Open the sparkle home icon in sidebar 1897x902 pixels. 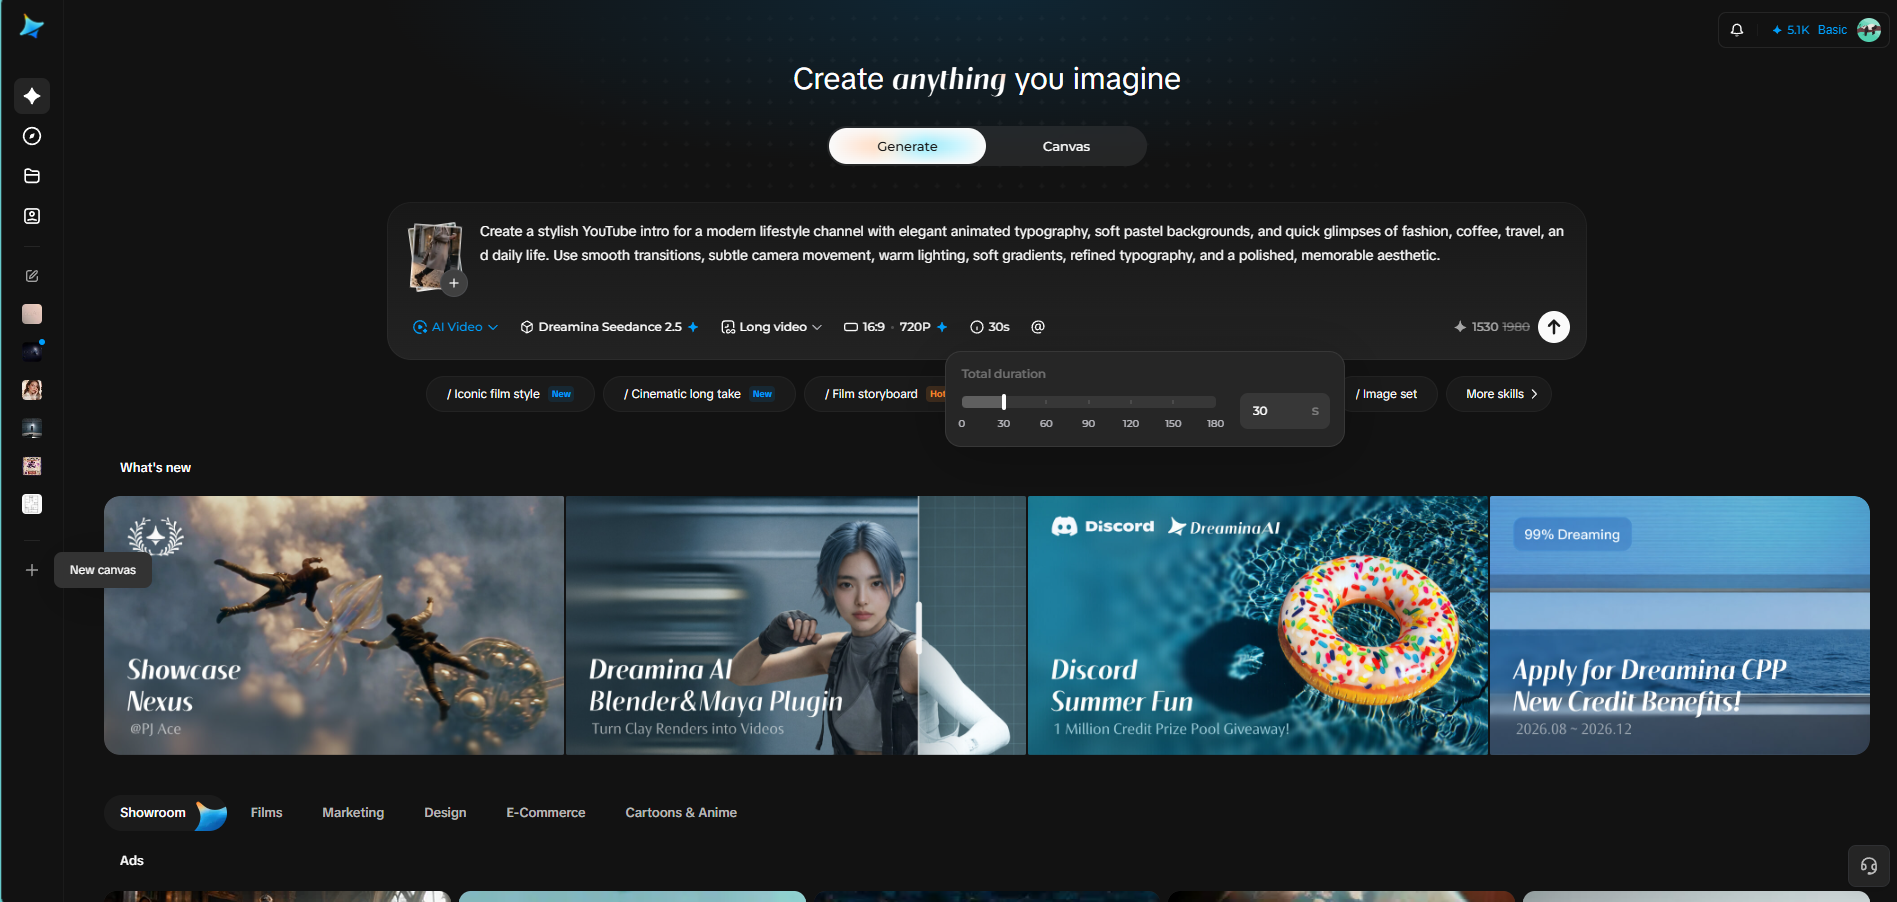pos(32,96)
